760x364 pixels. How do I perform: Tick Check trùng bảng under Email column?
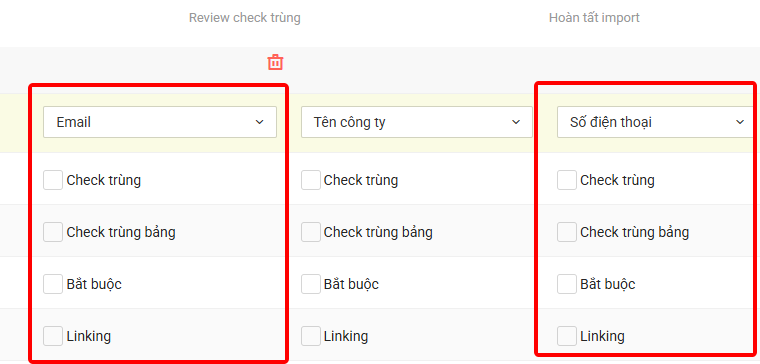coord(53,232)
